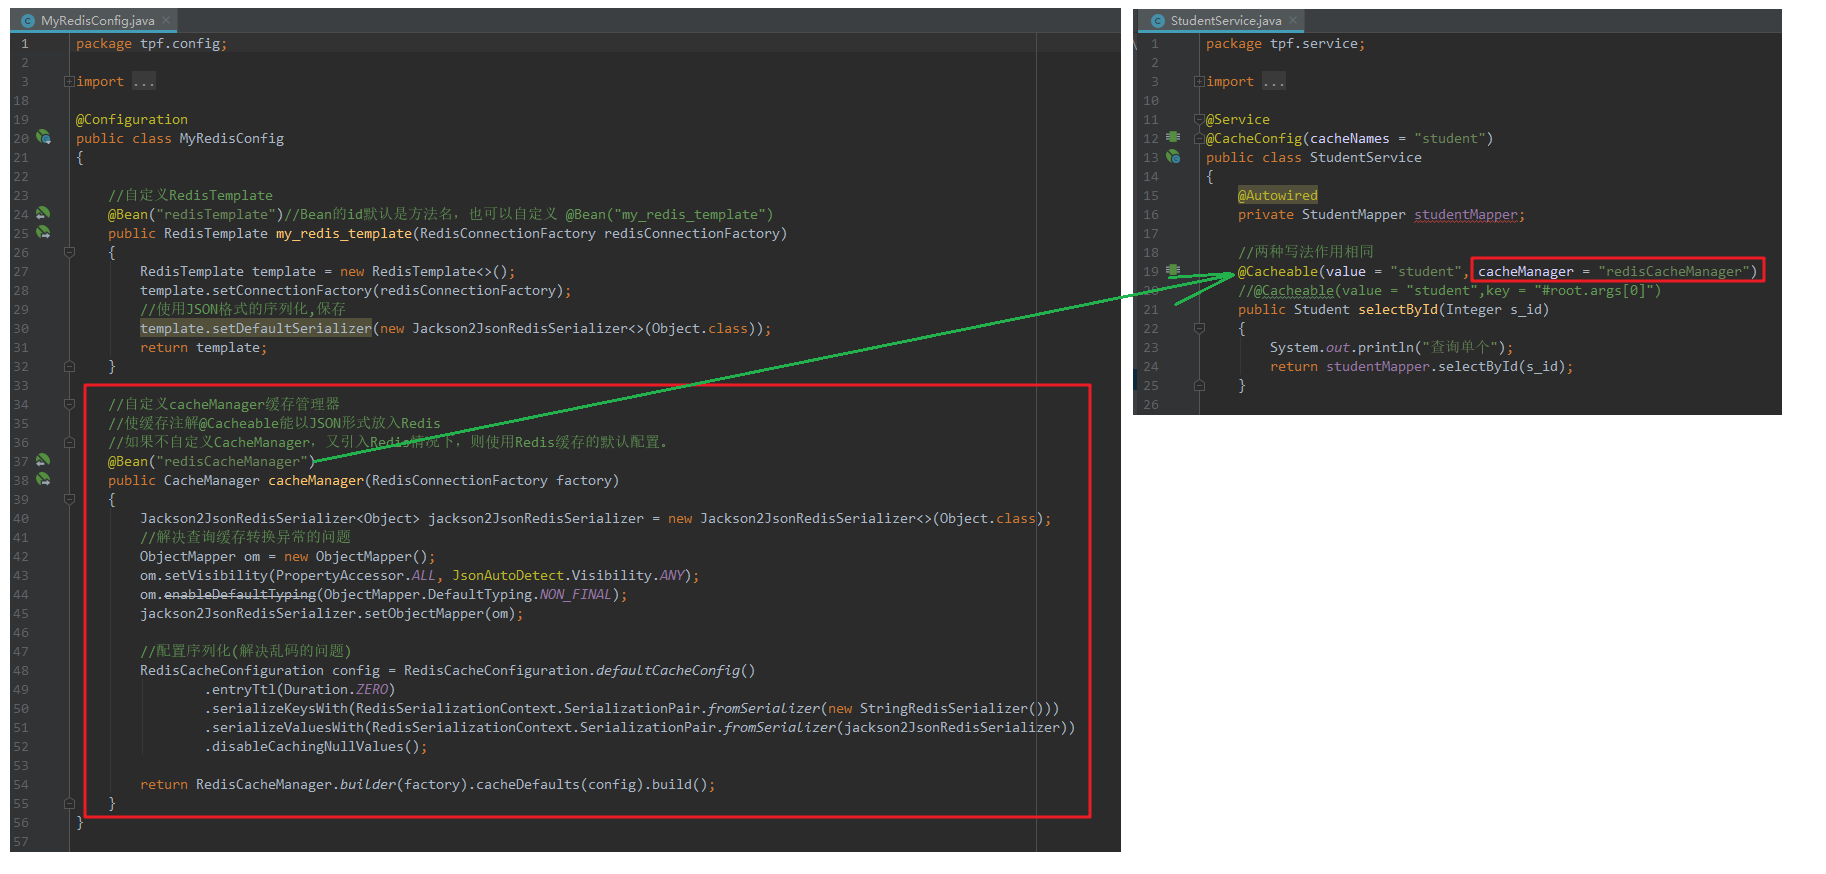Click the bean gutter icon on line 37 of MyRedisConfig
Screen dimensions: 1826x874
coord(43,460)
